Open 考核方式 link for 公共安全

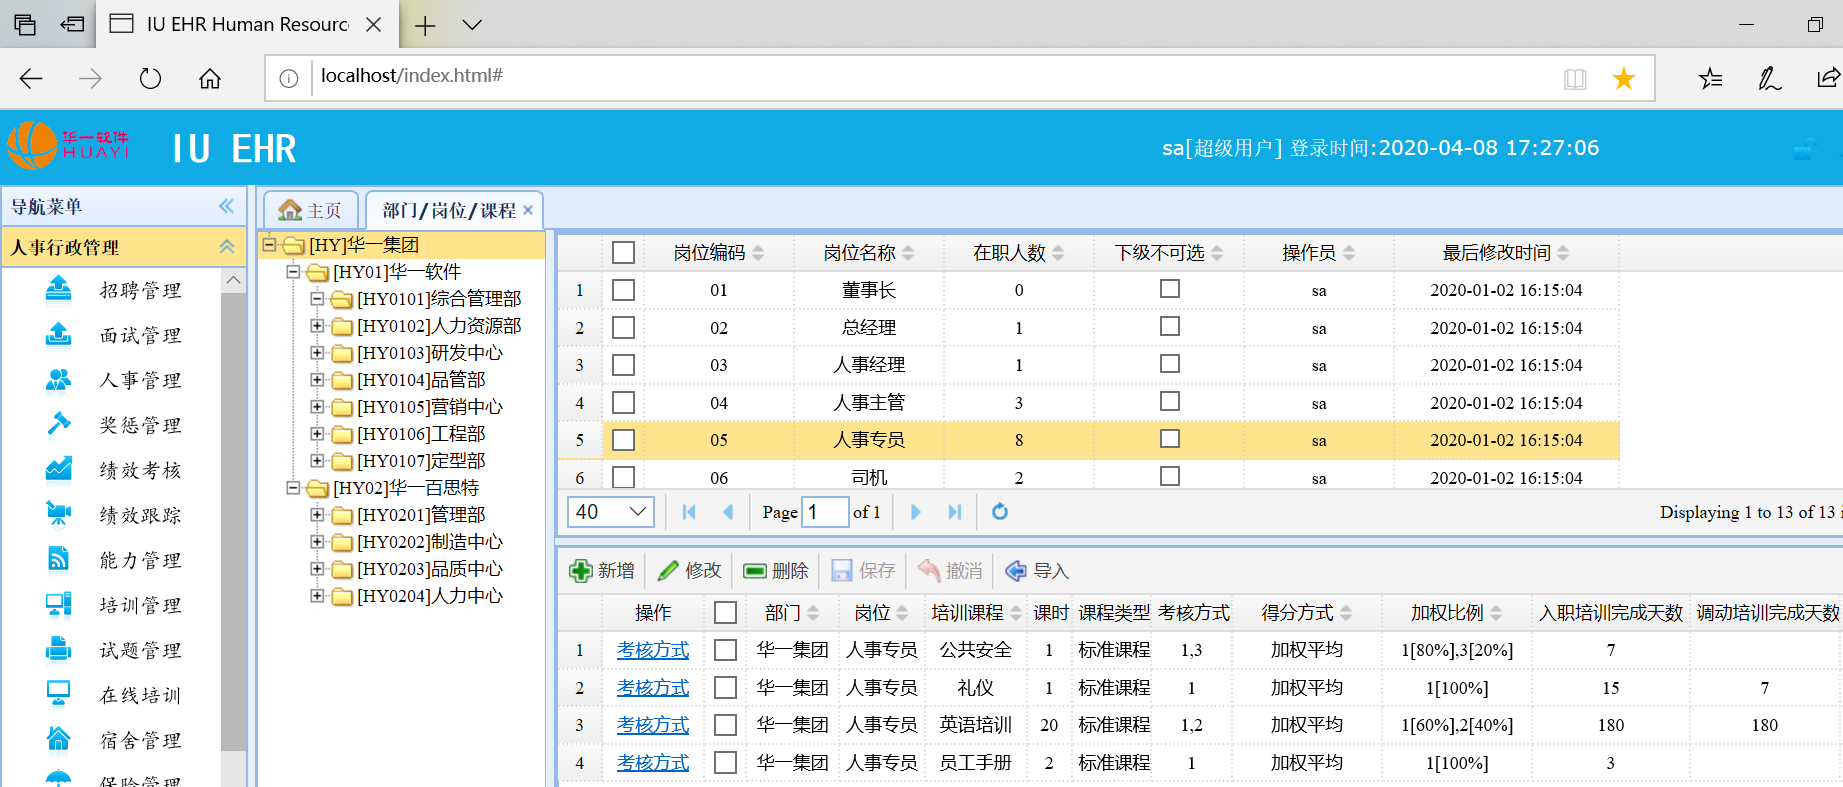(653, 650)
